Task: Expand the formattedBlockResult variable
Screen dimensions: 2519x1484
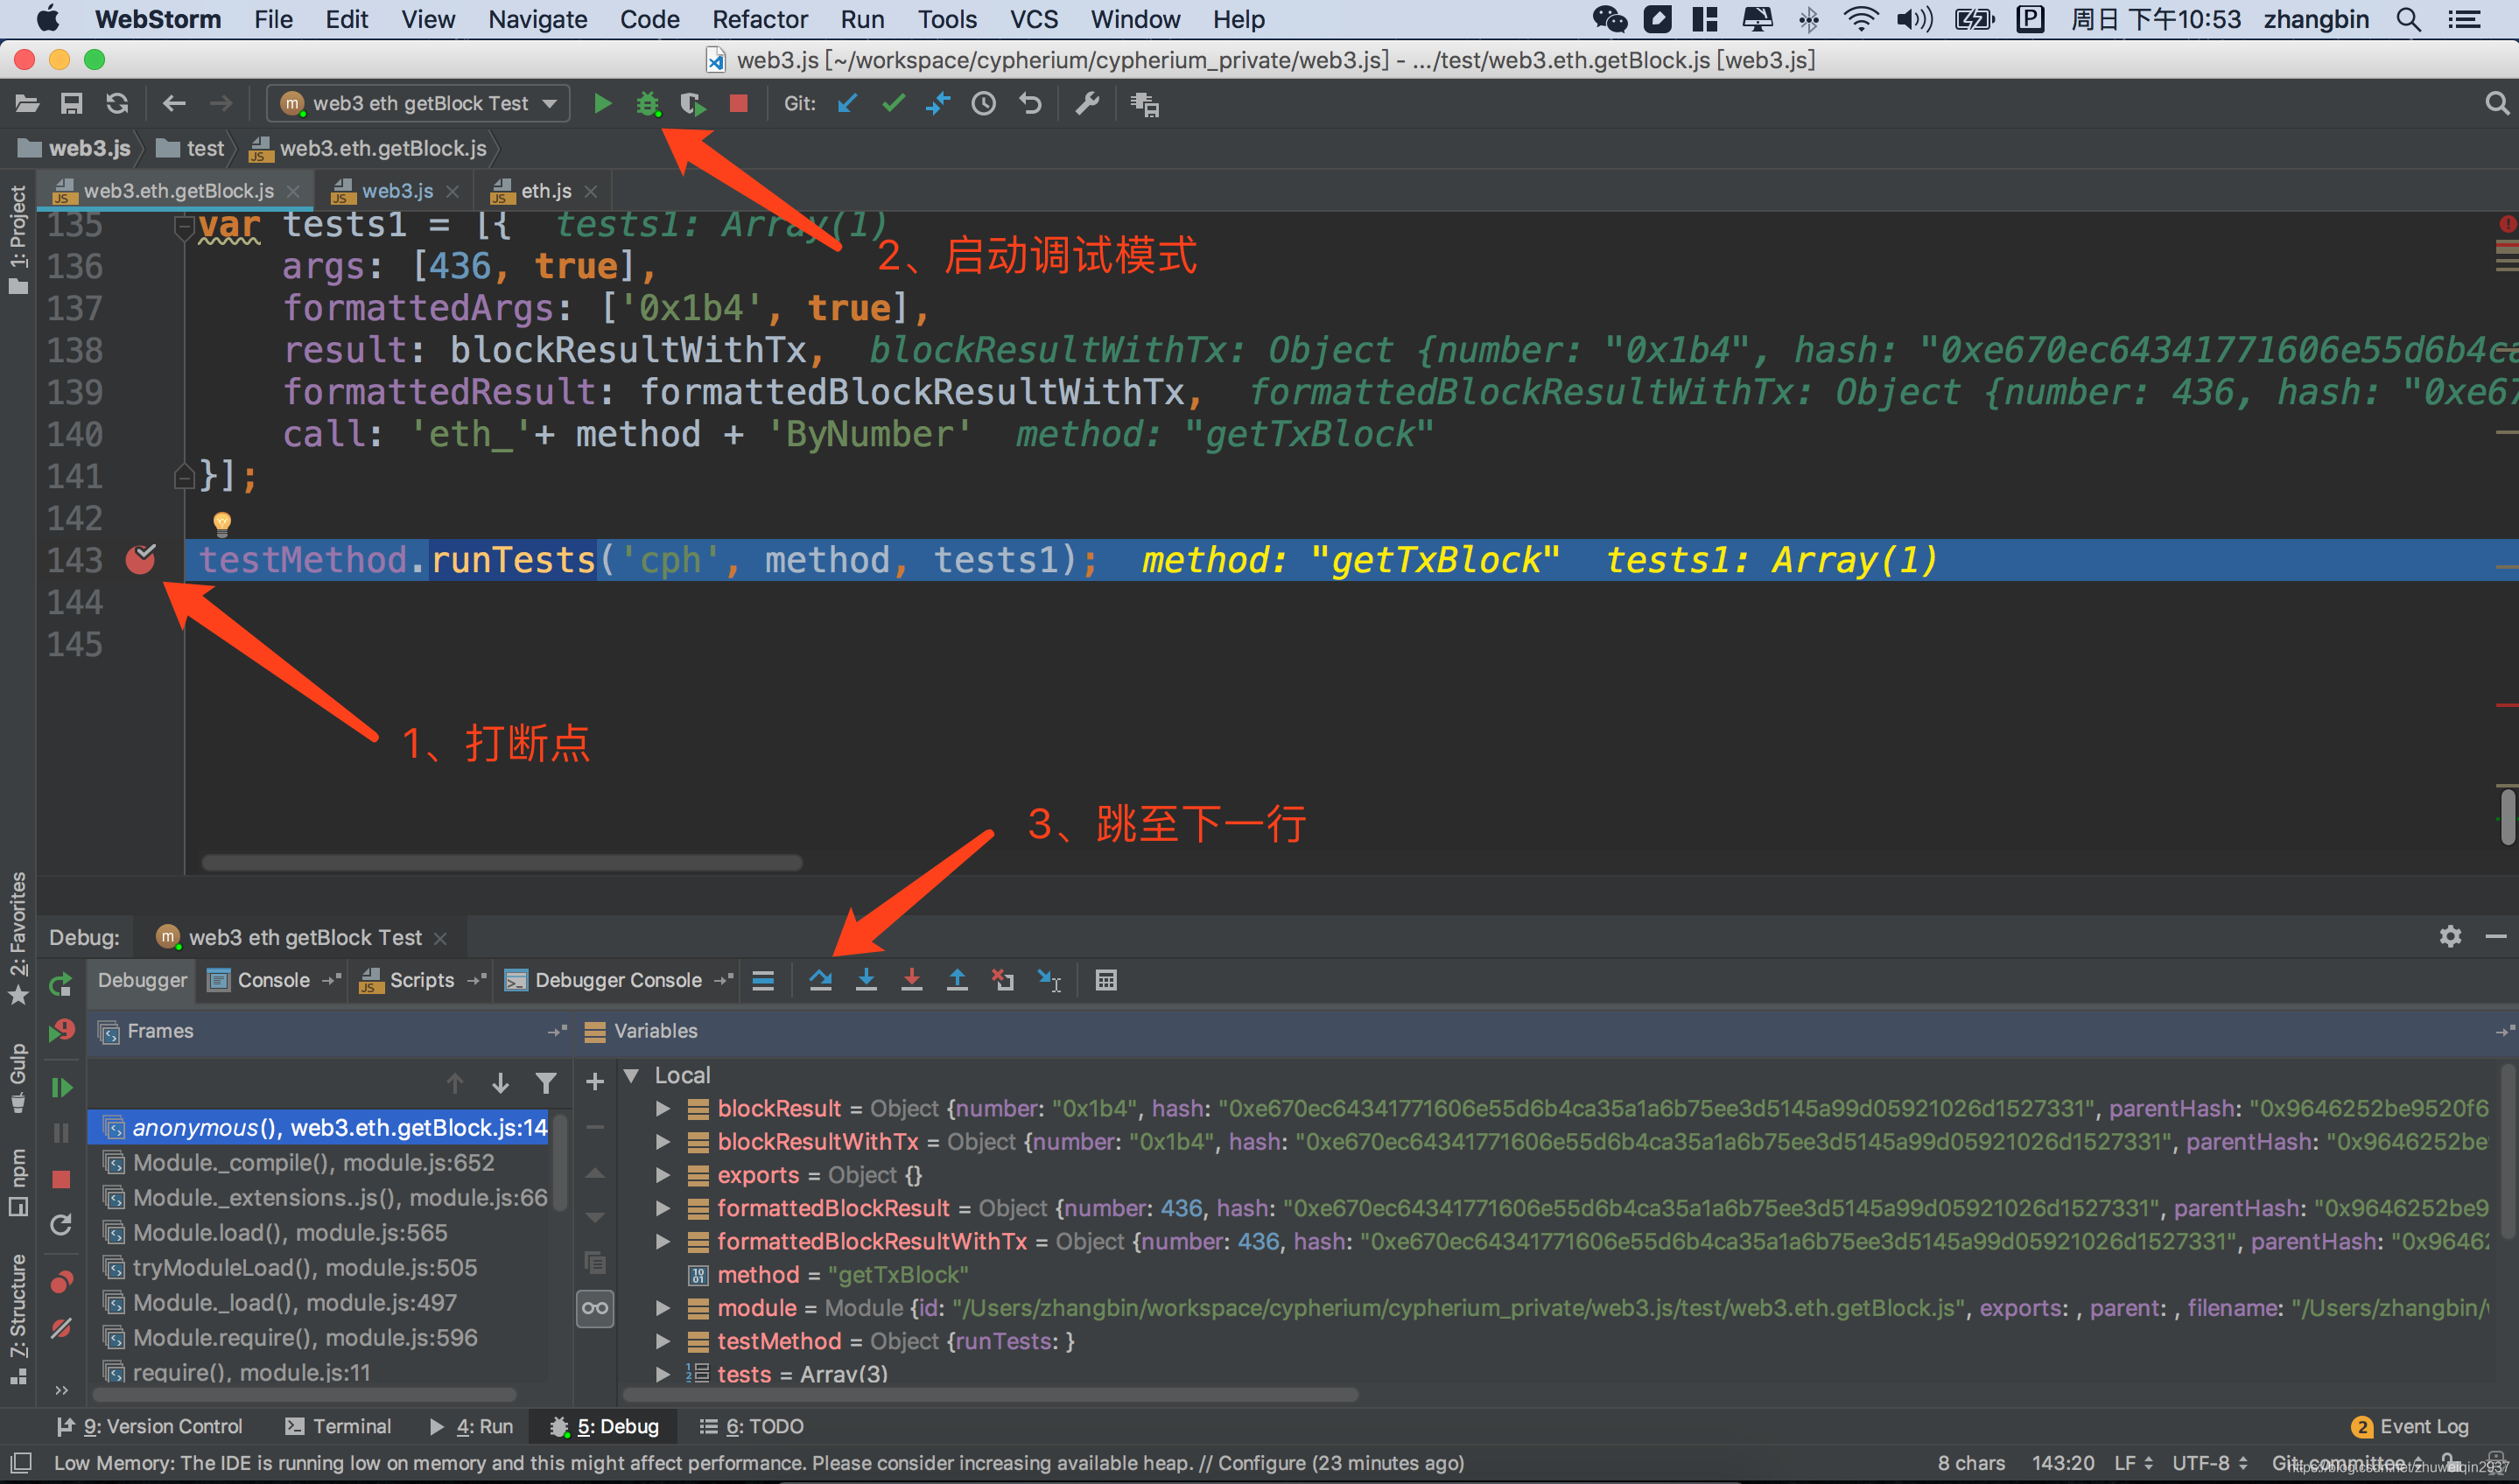Action: [662, 1208]
